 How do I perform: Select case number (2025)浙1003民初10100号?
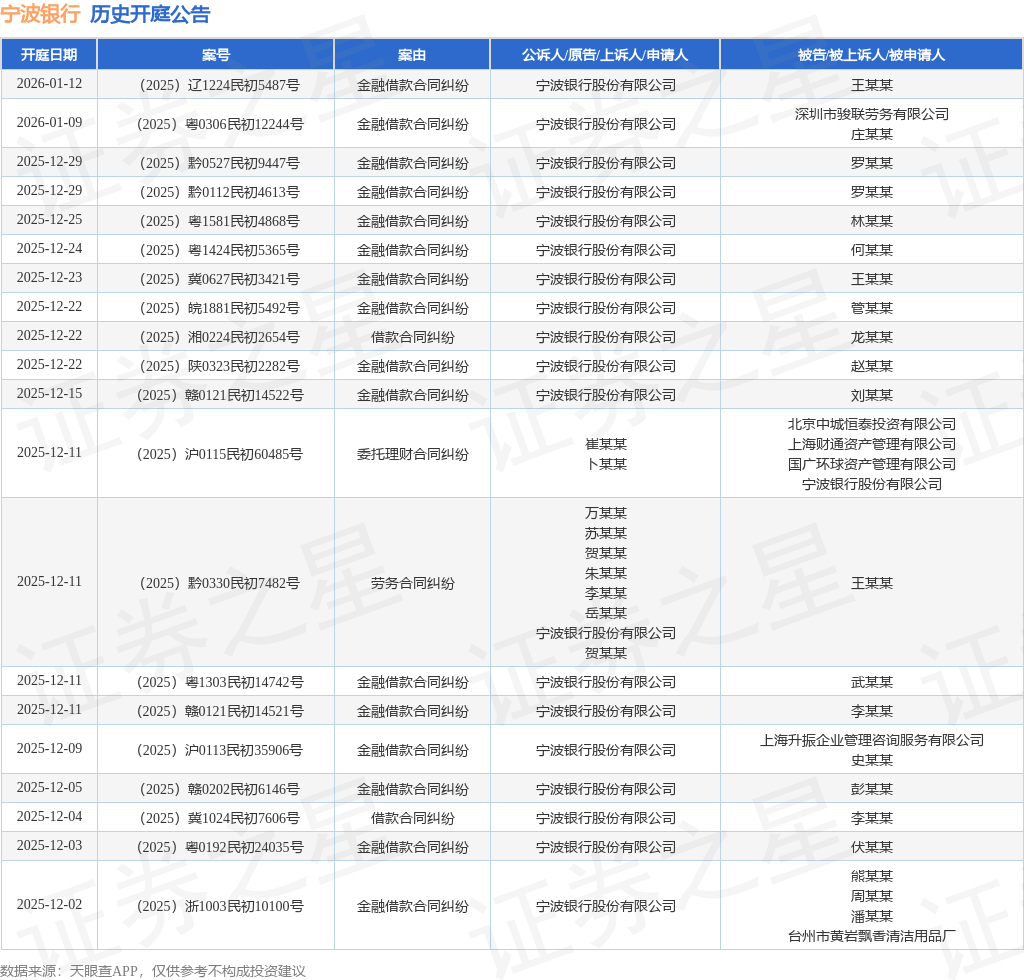point(219,906)
